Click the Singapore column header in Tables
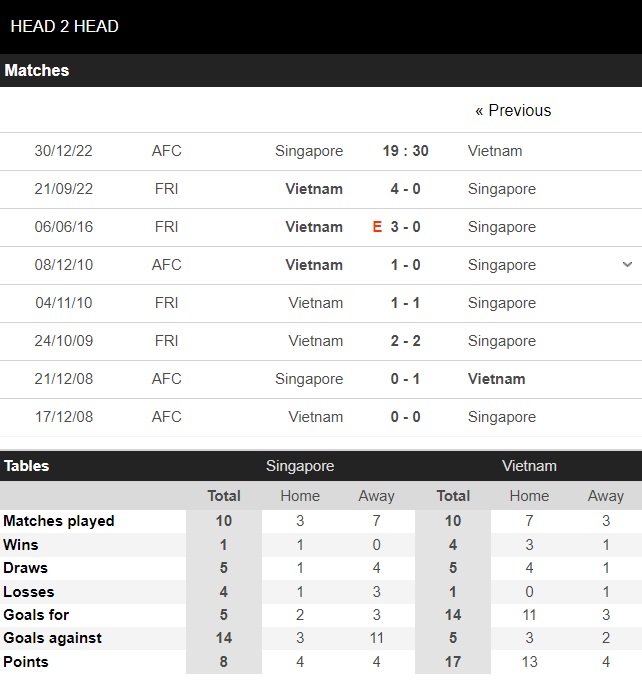The height and width of the screenshot is (696, 642). pyautogui.click(x=300, y=466)
